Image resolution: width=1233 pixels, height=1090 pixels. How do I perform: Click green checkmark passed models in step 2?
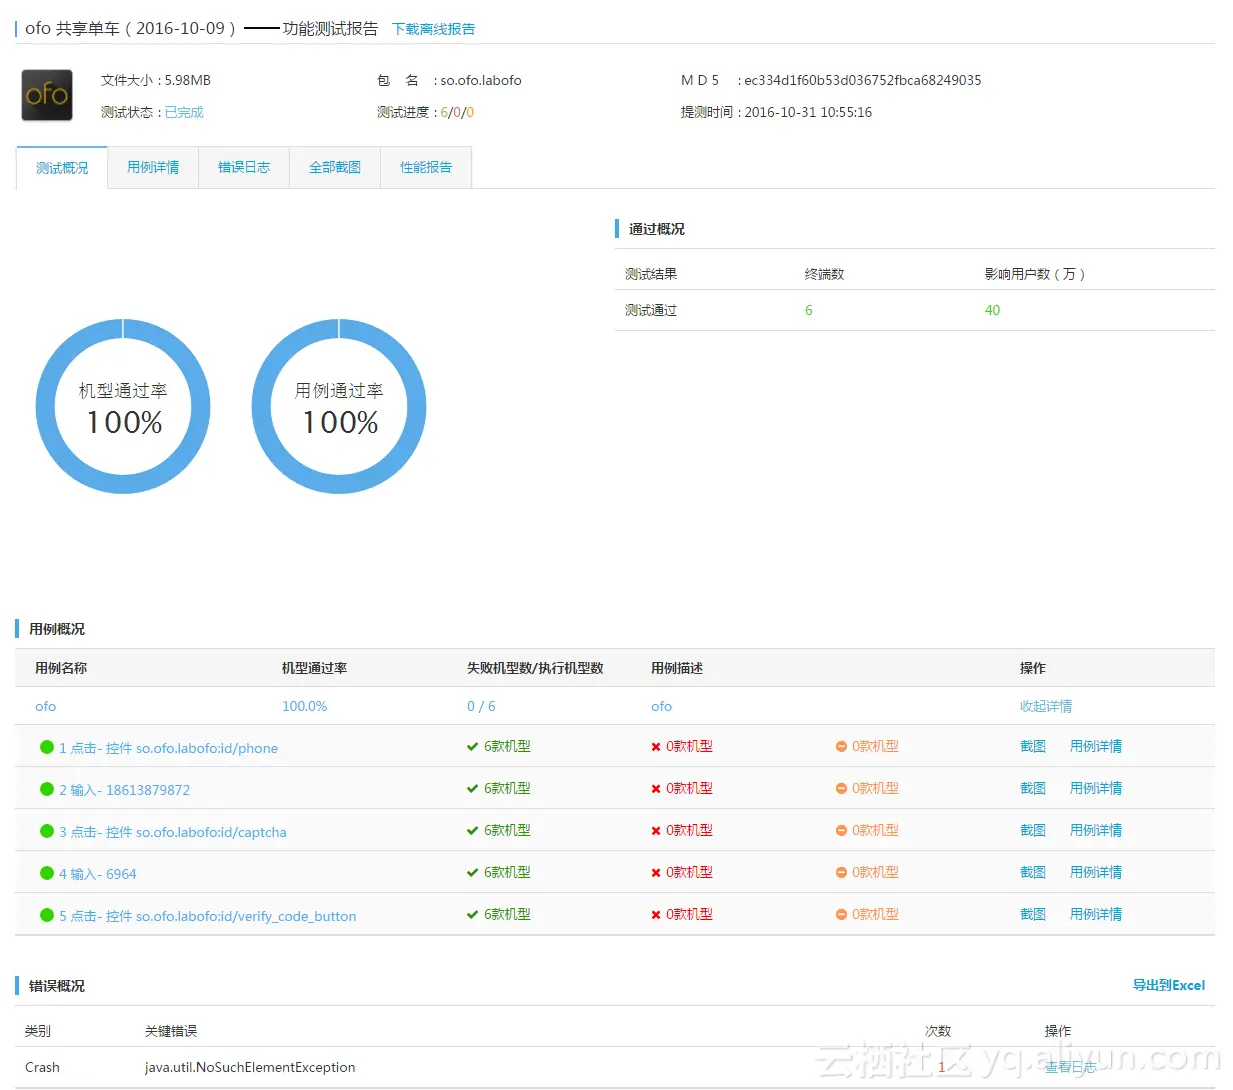[x=472, y=788]
